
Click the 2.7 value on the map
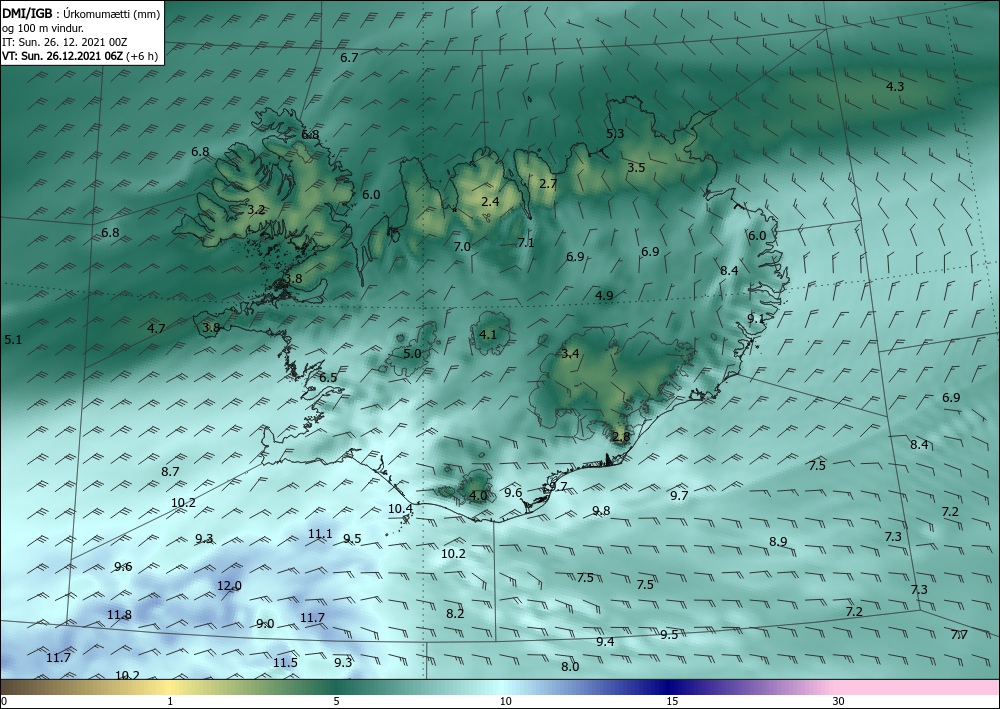[548, 184]
